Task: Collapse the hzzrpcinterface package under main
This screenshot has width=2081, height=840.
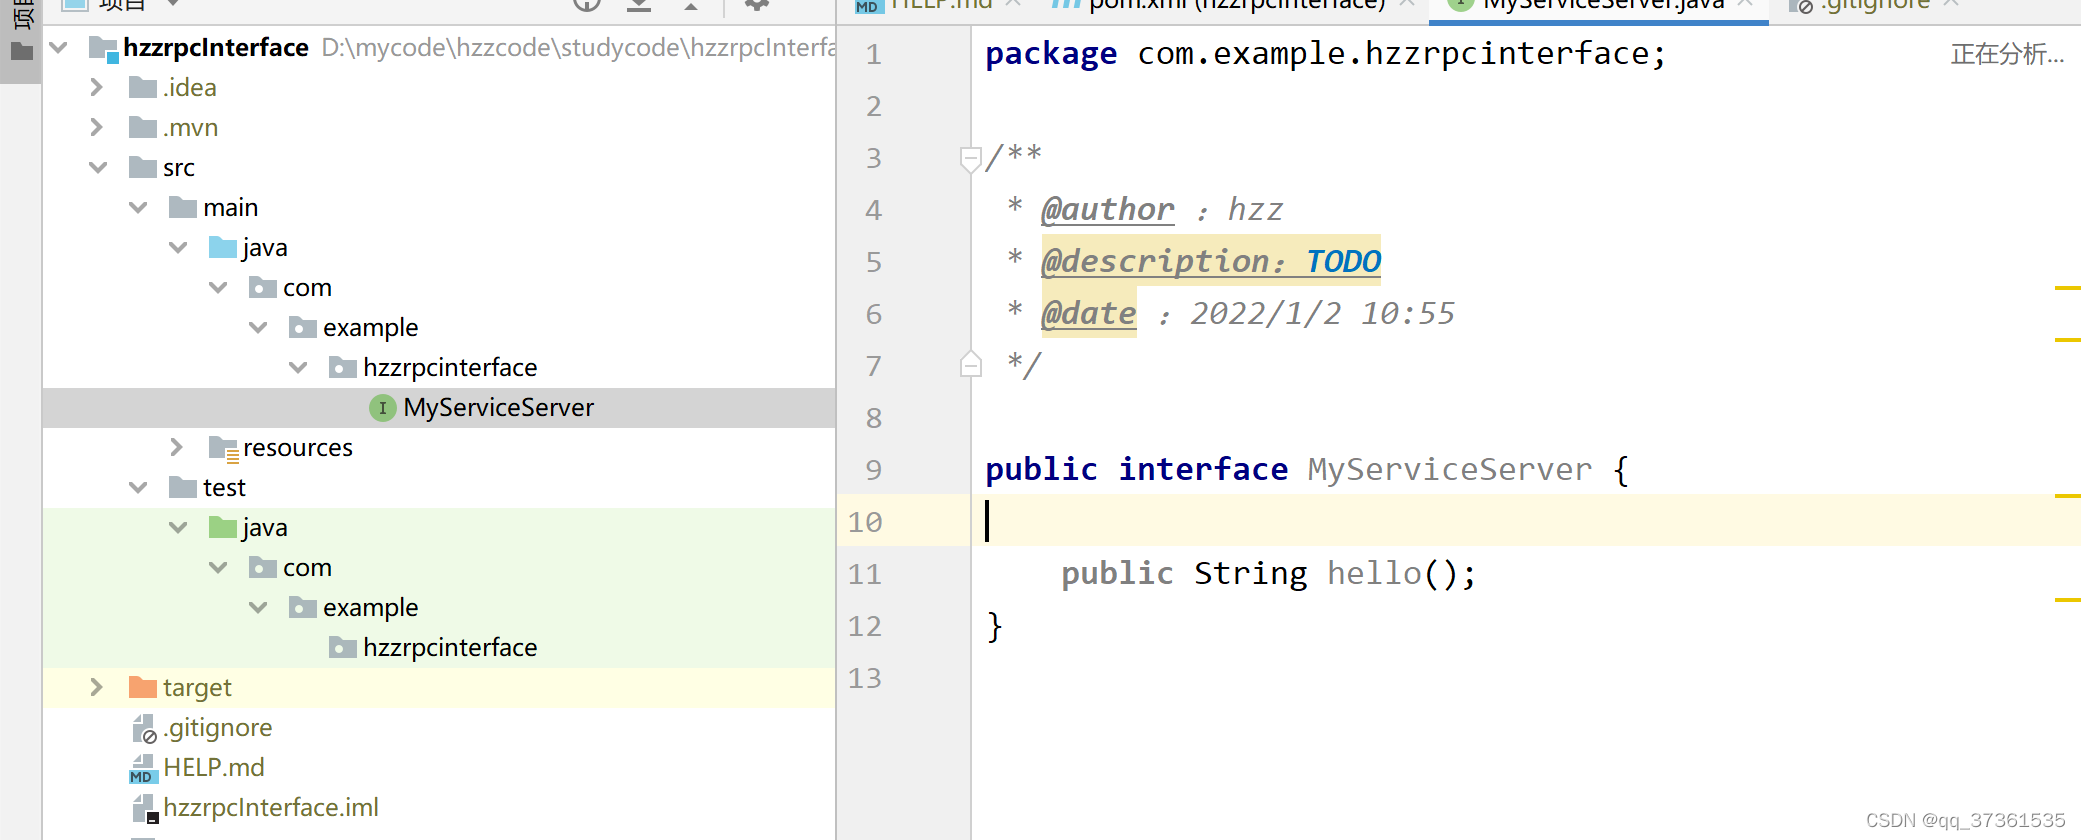Action: click(298, 367)
